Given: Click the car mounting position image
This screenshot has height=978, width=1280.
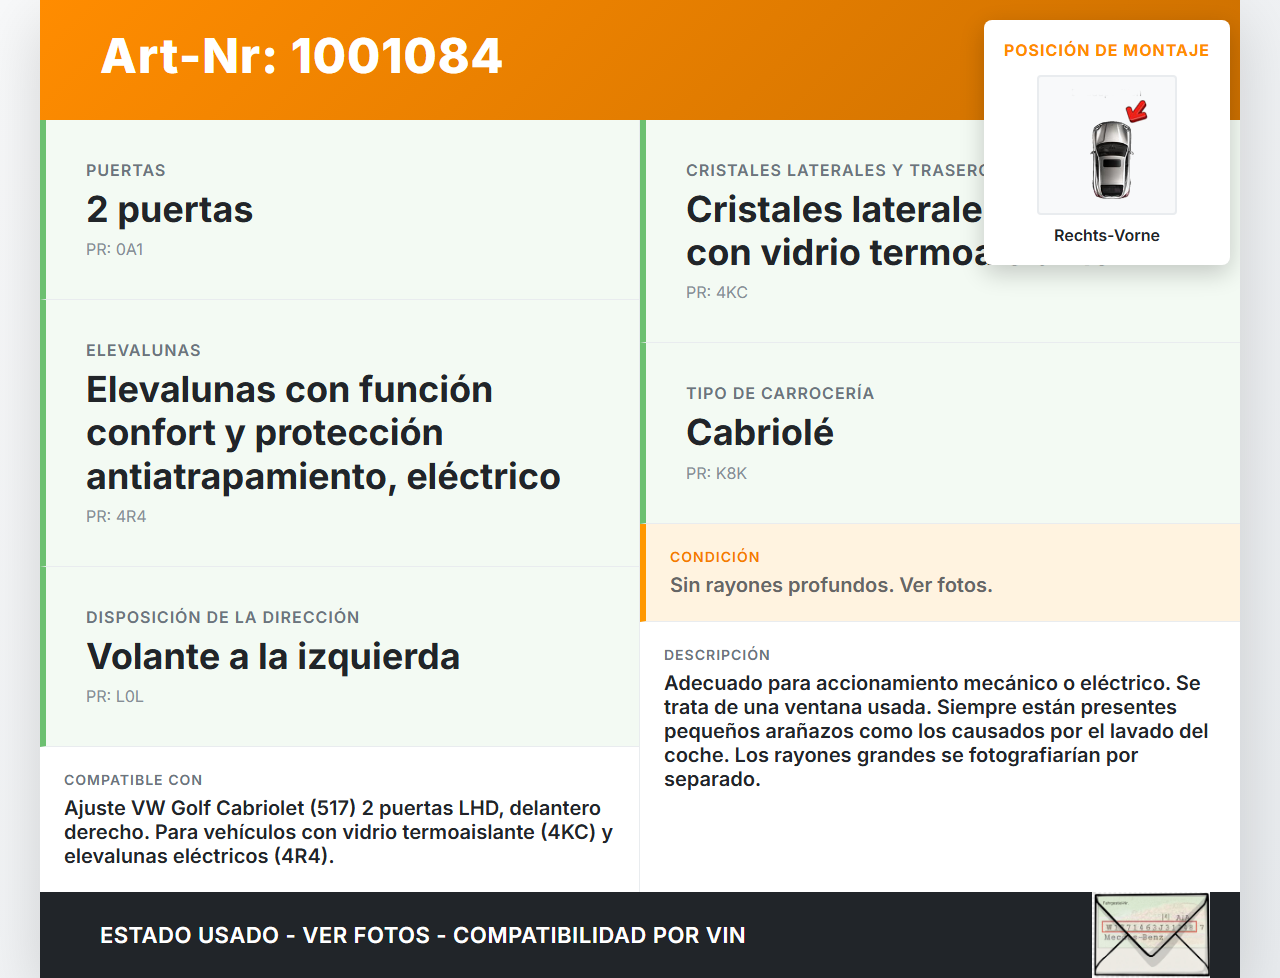Looking at the screenshot, I should [1107, 145].
